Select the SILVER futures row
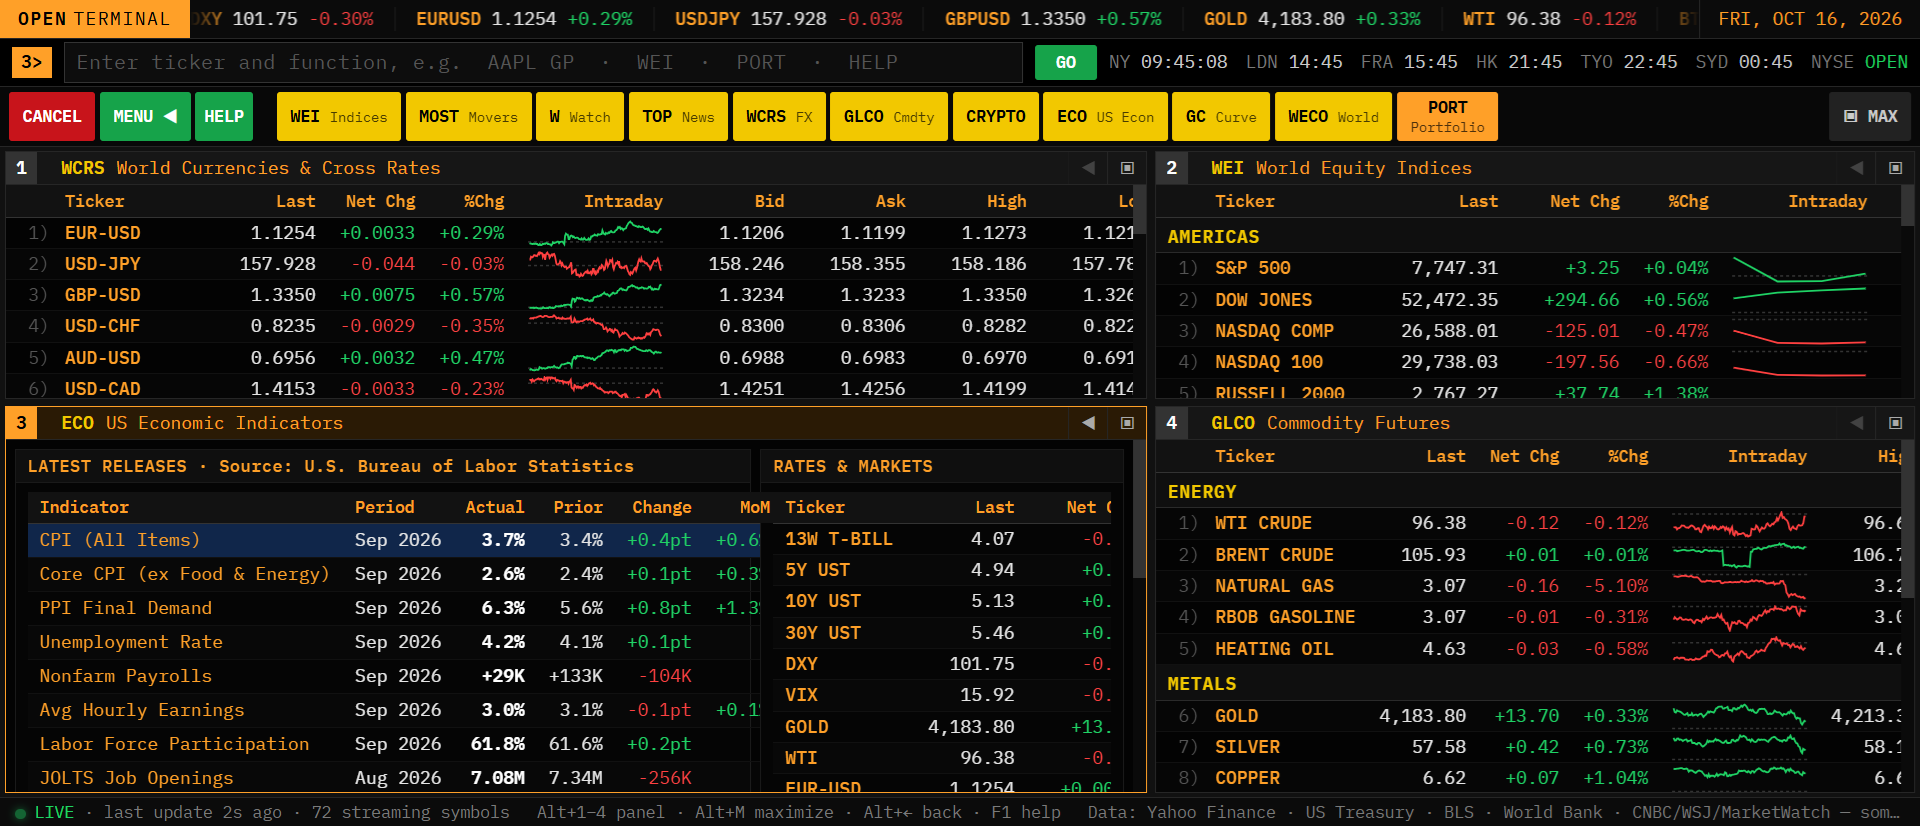 [1529, 747]
